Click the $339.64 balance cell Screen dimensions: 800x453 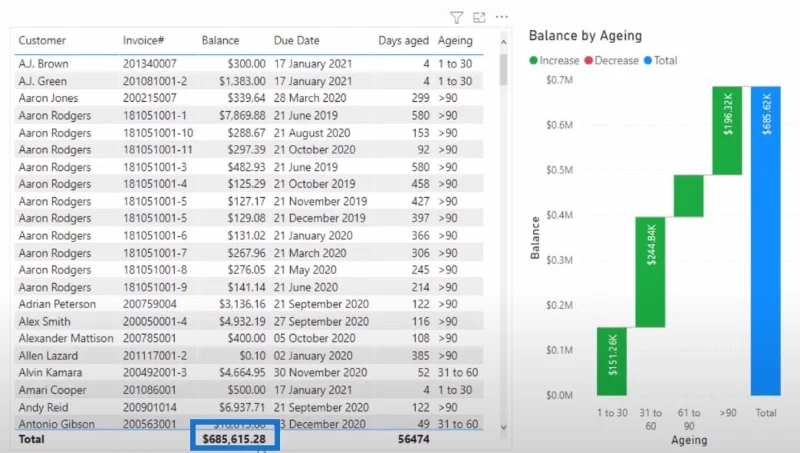click(246, 98)
